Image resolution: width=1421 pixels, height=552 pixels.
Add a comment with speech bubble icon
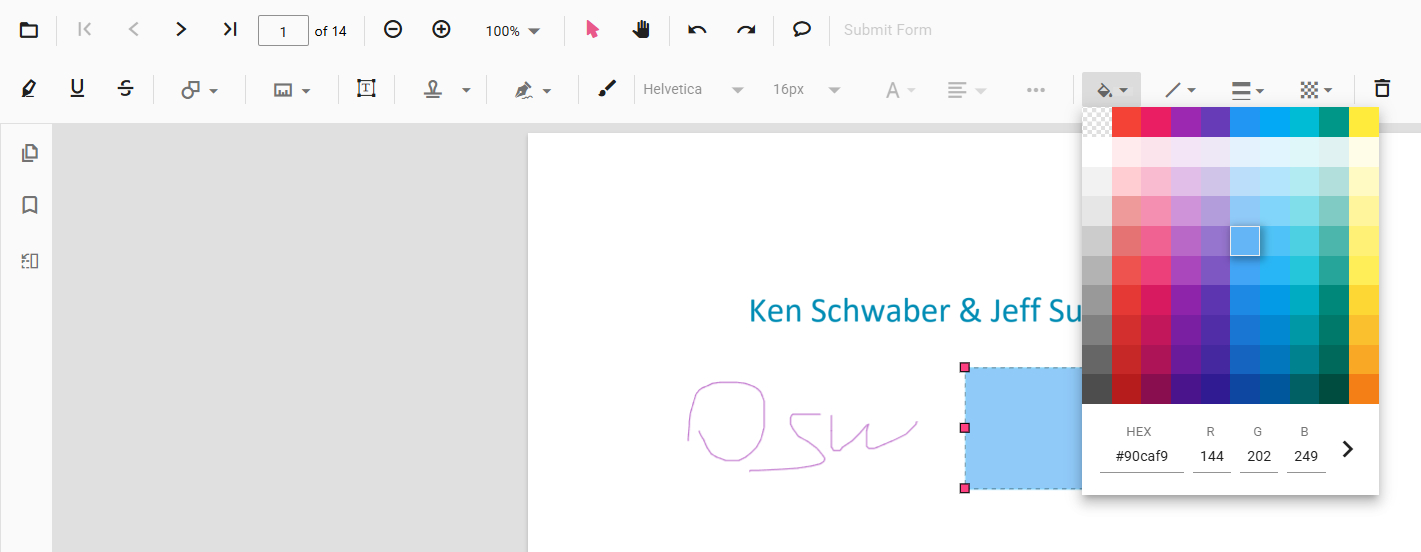coord(801,30)
